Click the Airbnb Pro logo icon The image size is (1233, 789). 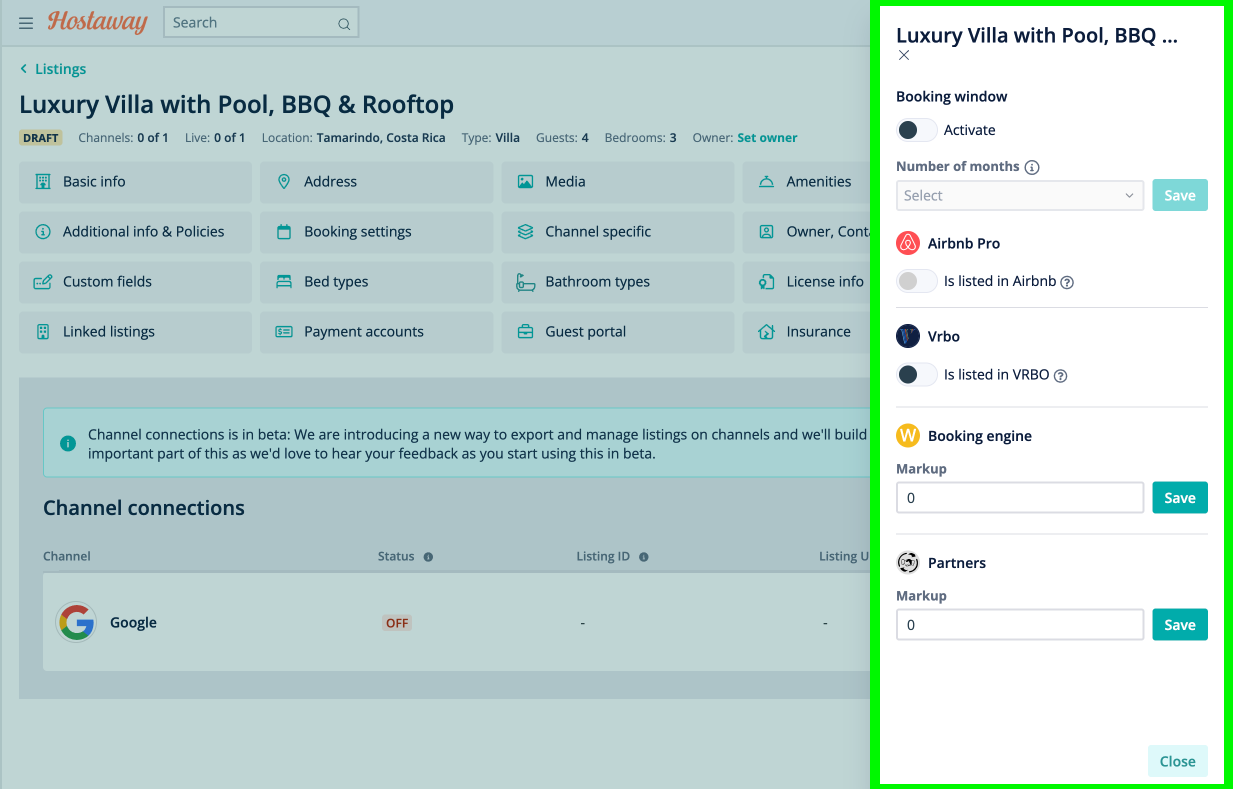908,243
